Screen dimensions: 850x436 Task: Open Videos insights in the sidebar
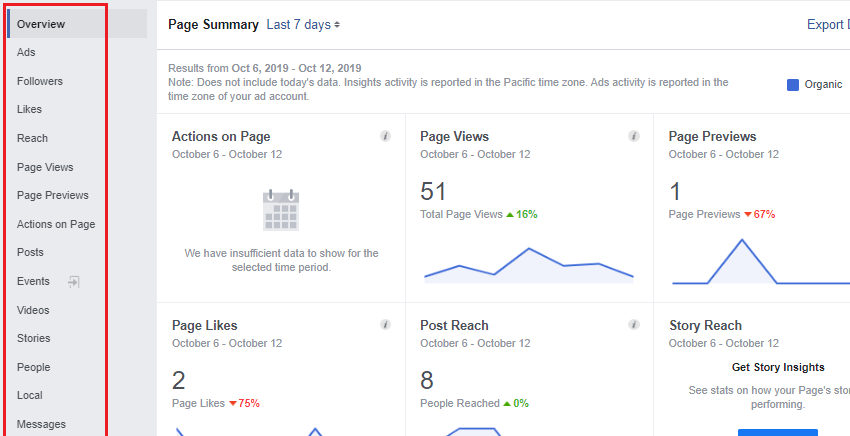click(x=33, y=310)
